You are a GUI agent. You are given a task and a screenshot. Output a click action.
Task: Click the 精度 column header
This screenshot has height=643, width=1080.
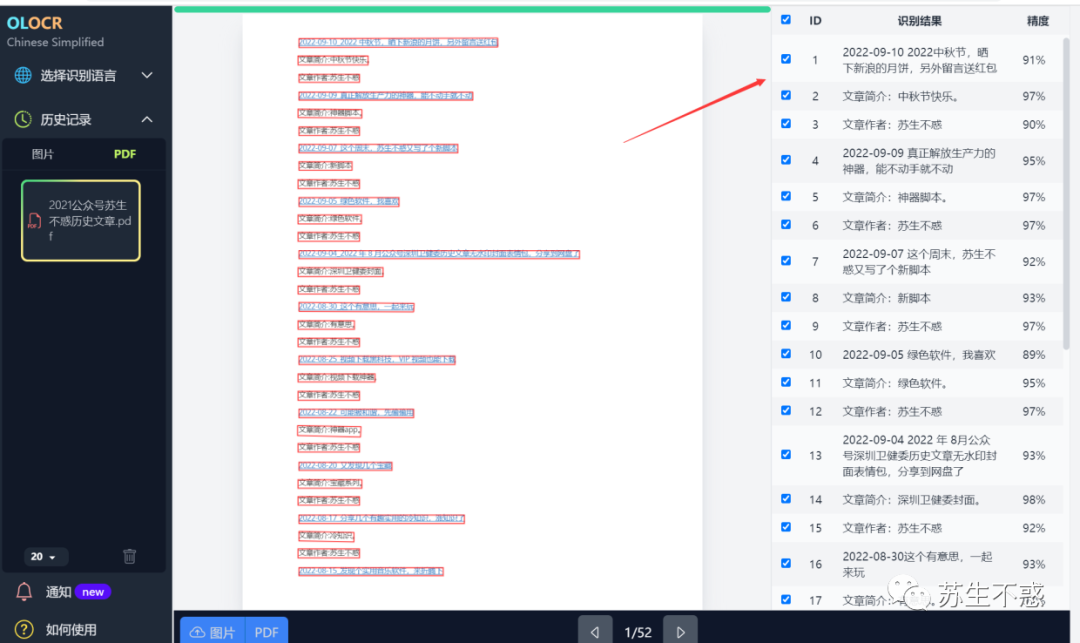[1038, 21]
